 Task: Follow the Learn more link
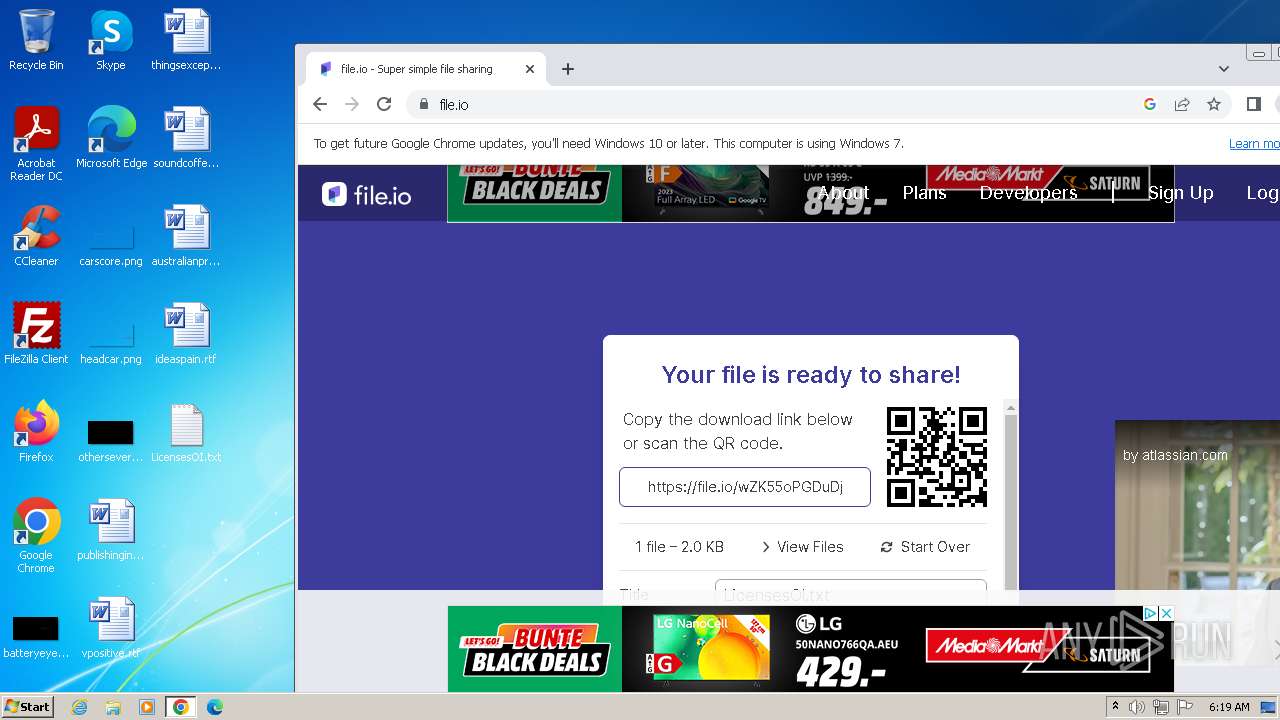coord(1254,144)
